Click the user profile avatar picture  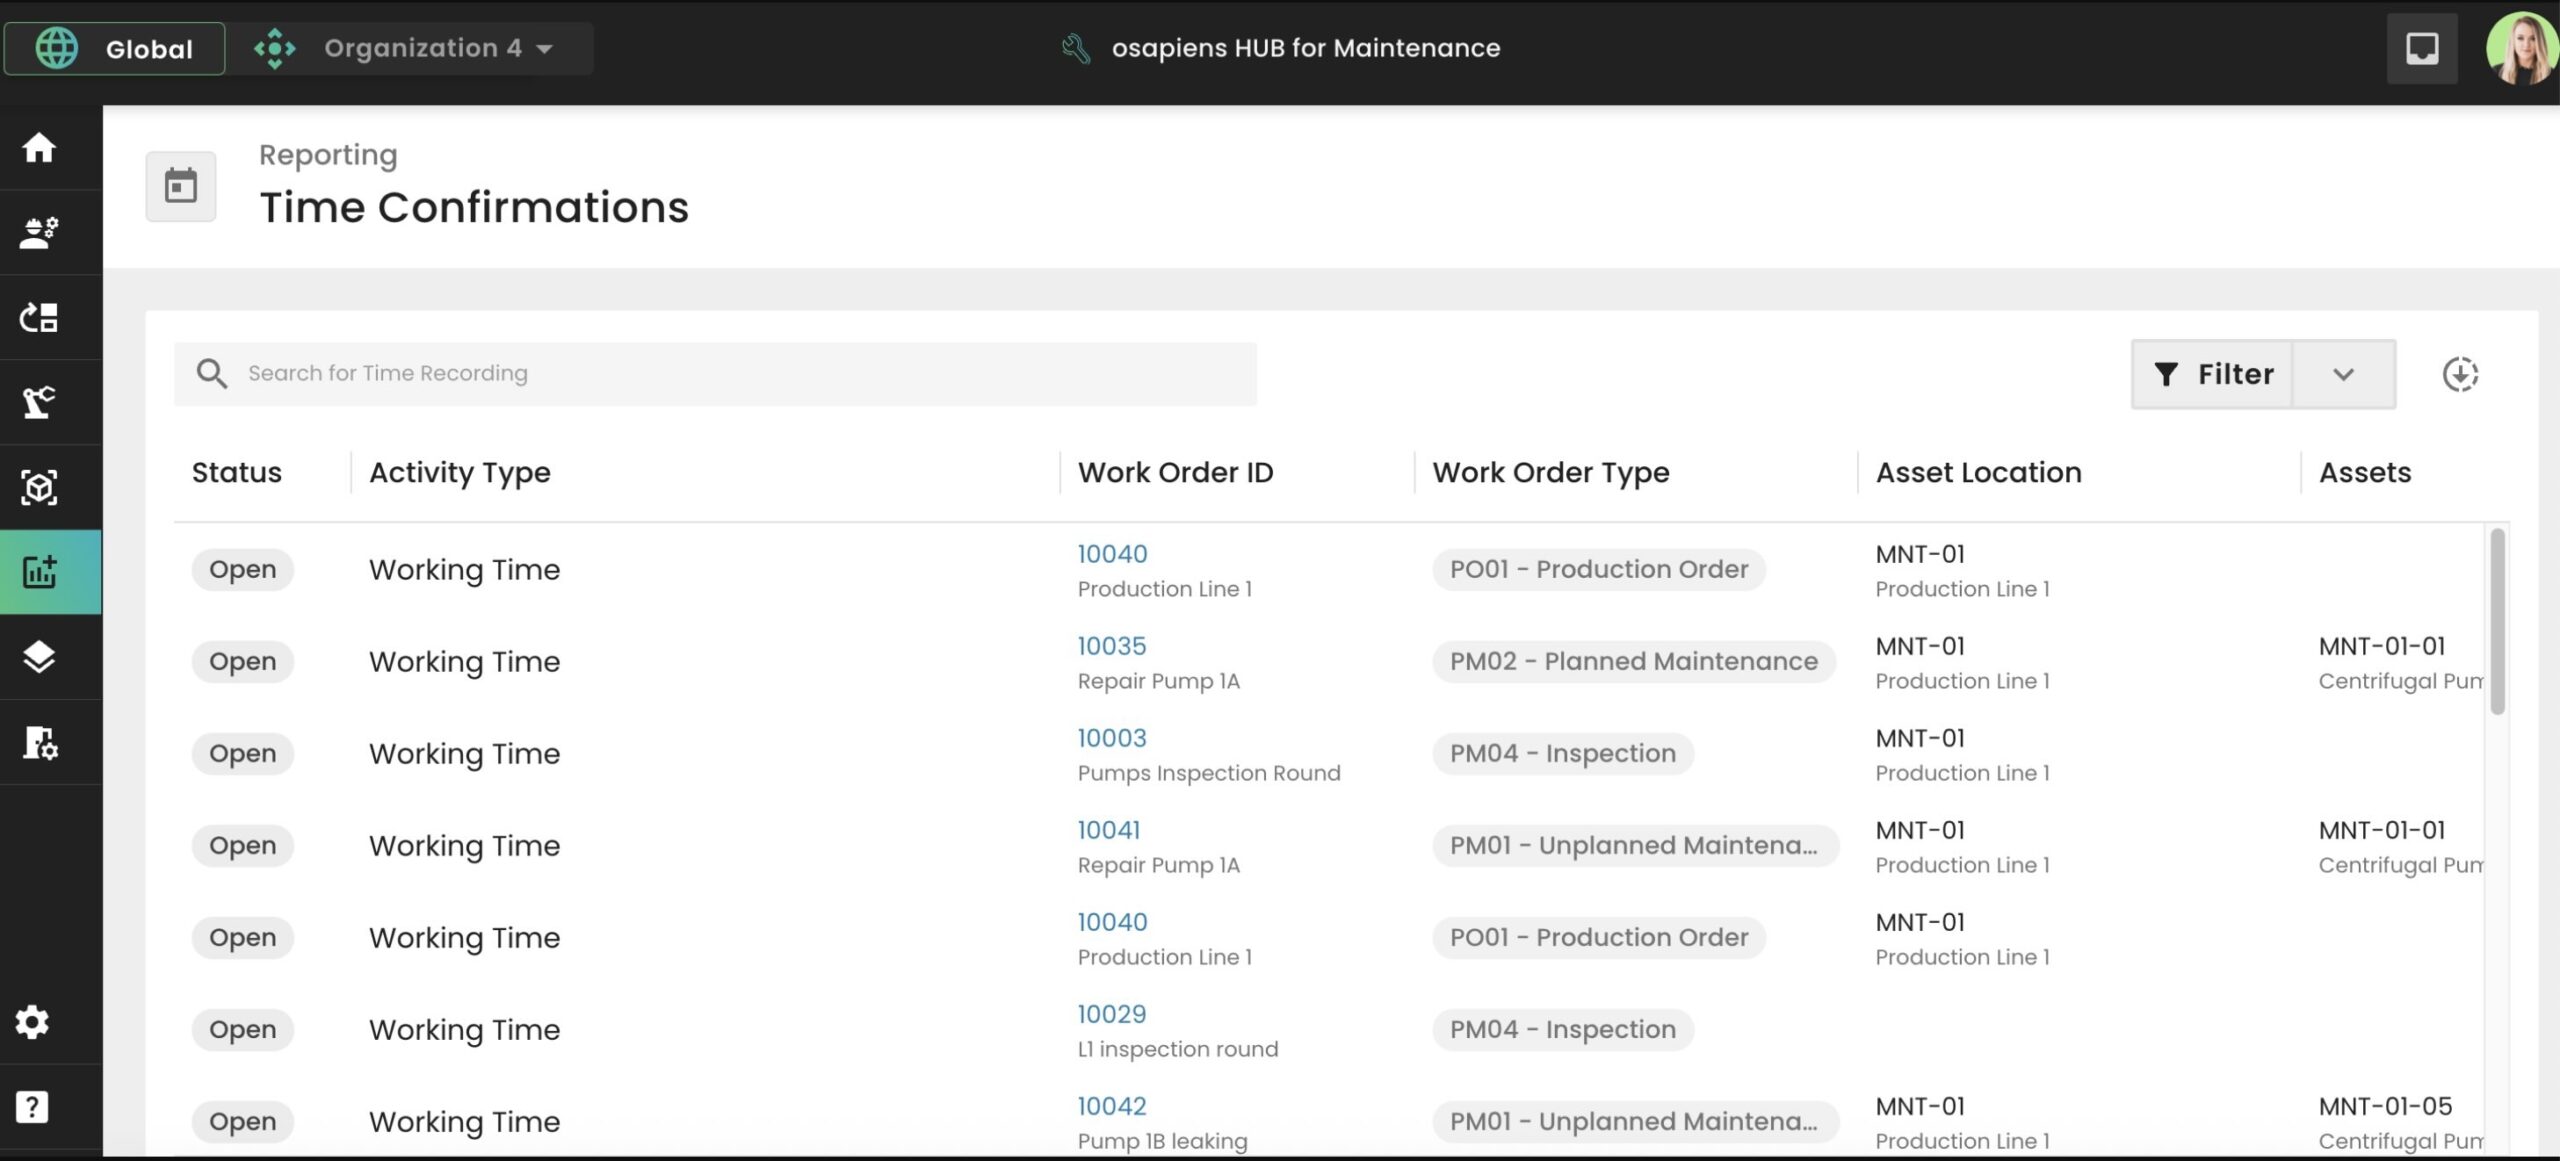coord(2521,47)
